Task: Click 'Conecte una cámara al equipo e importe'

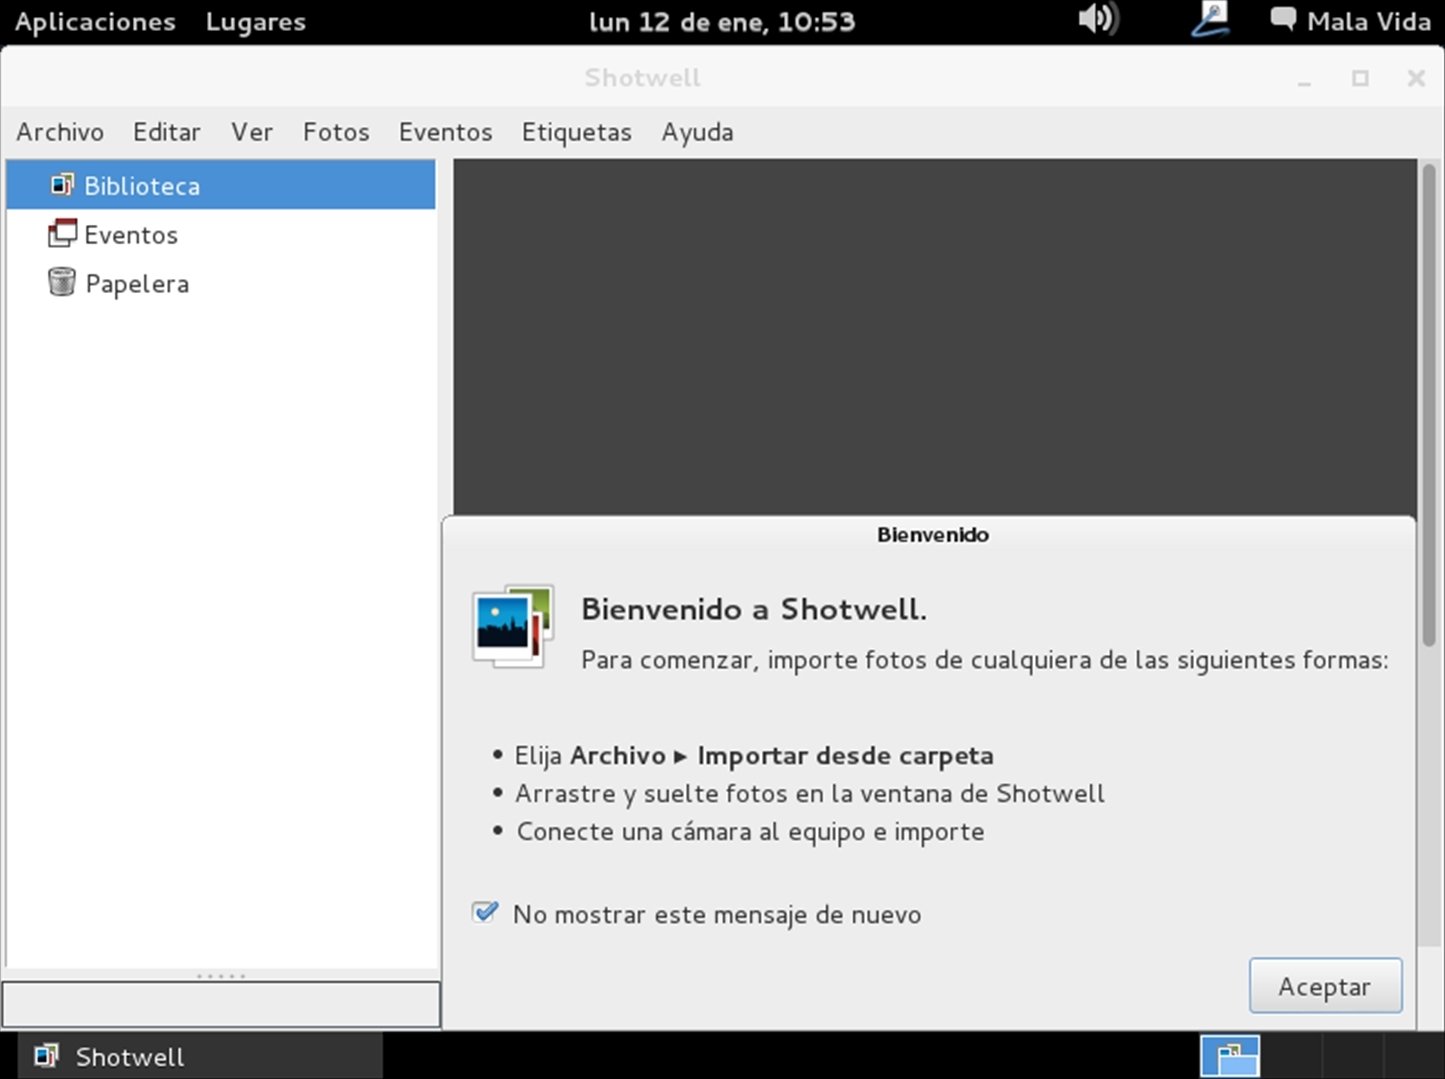Action: click(x=750, y=831)
